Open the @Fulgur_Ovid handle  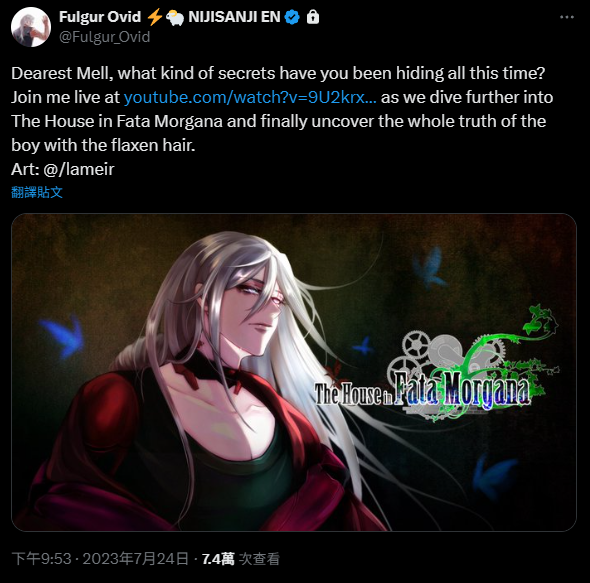(105, 37)
